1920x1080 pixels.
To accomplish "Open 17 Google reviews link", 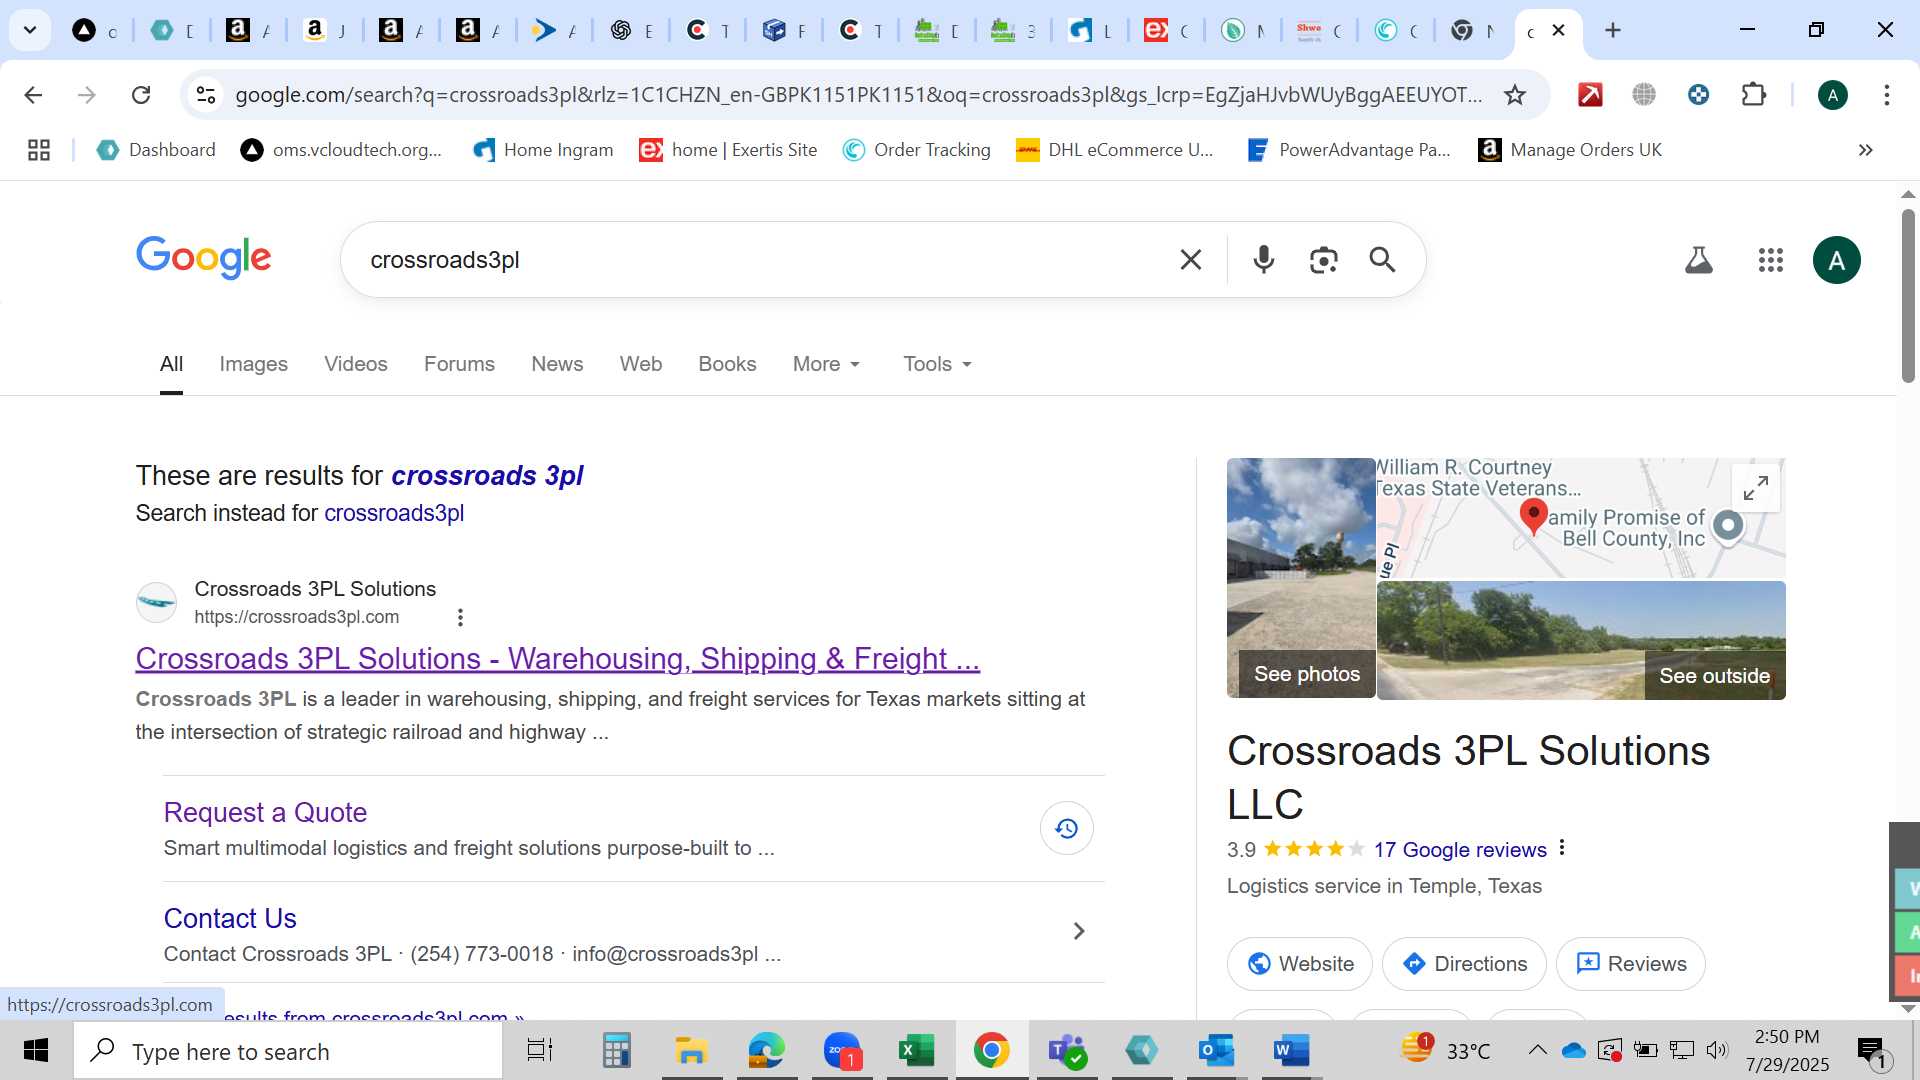I will pyautogui.click(x=1460, y=850).
